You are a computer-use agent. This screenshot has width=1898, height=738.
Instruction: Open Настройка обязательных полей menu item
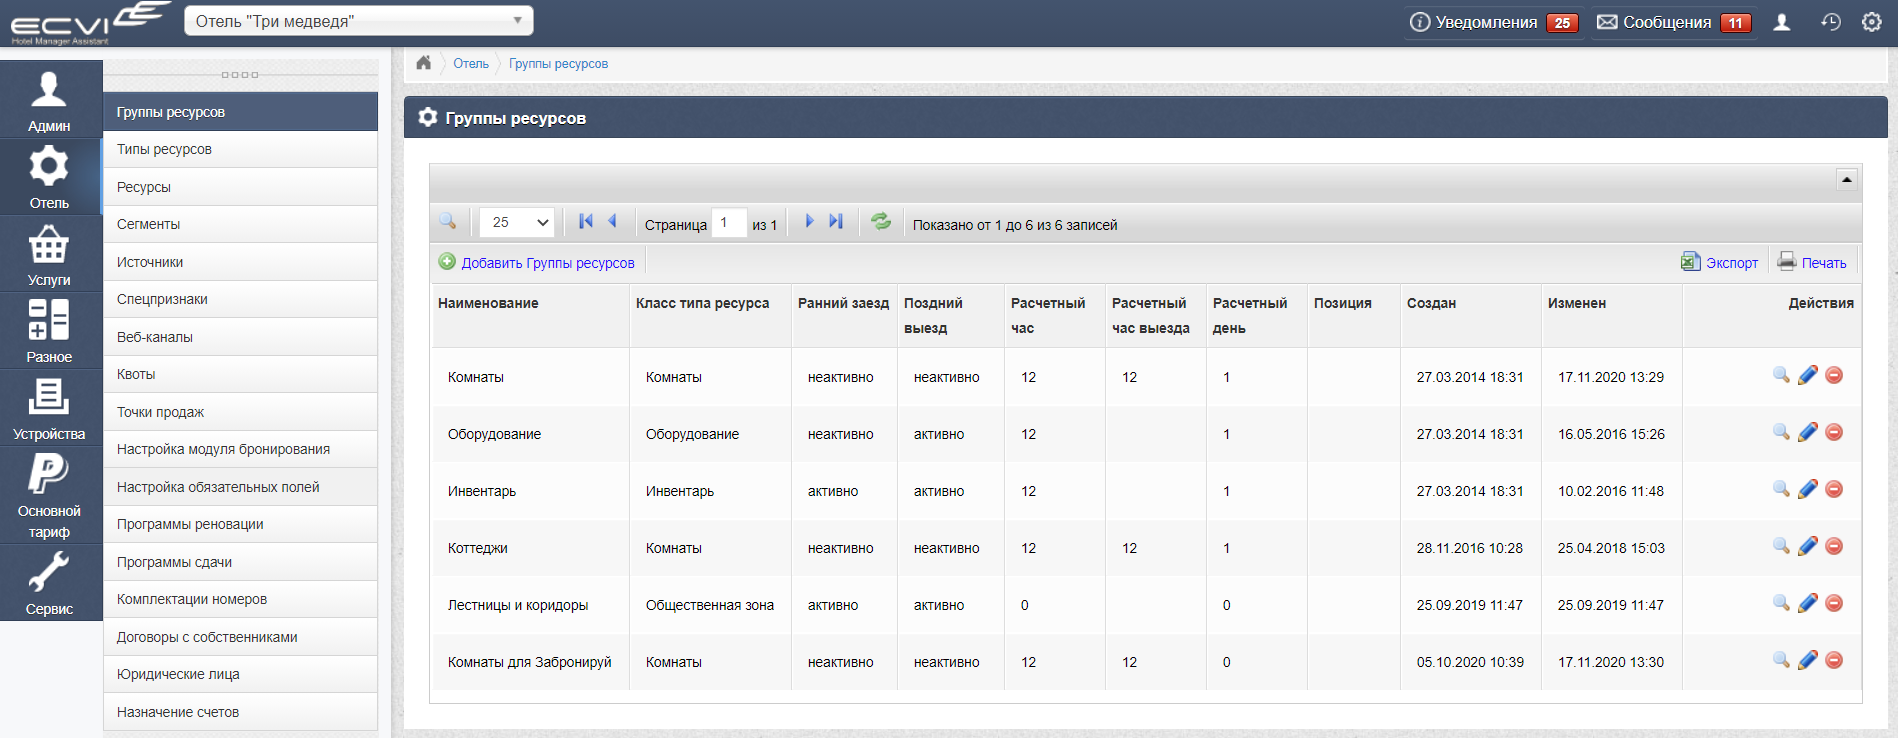pos(240,487)
